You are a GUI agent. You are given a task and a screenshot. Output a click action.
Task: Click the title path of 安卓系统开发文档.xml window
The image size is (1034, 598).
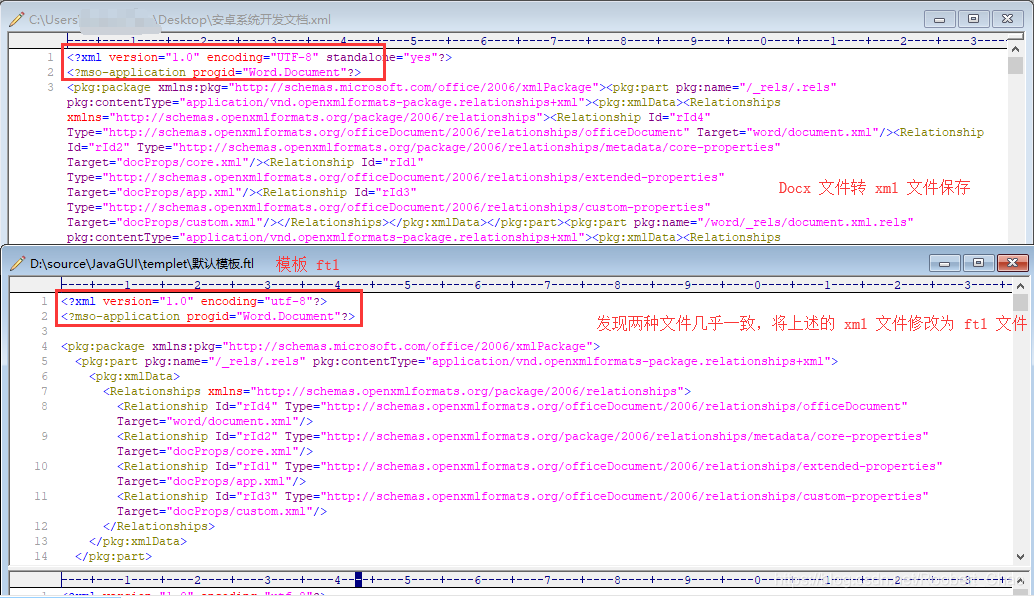coord(179,20)
